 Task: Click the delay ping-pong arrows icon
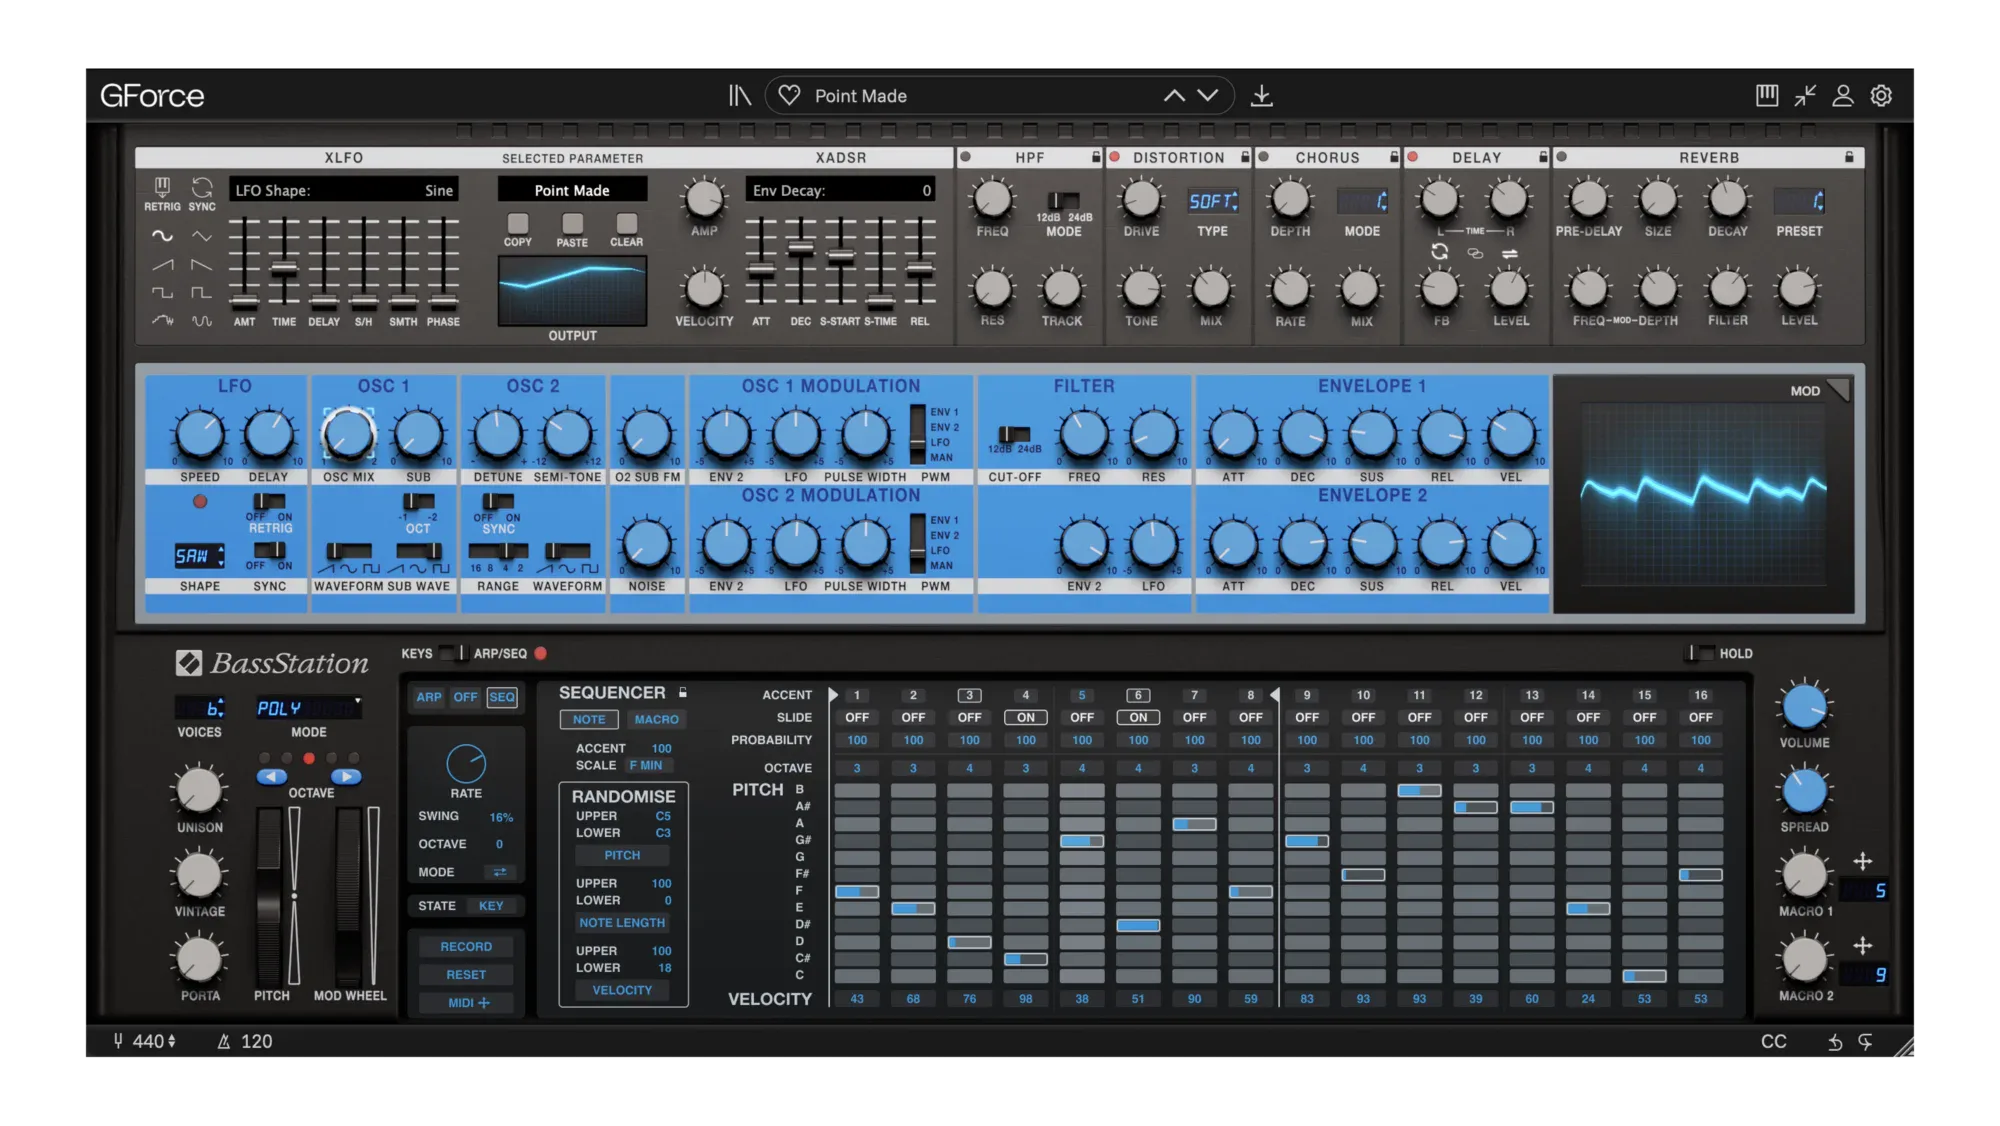[x=1510, y=253]
